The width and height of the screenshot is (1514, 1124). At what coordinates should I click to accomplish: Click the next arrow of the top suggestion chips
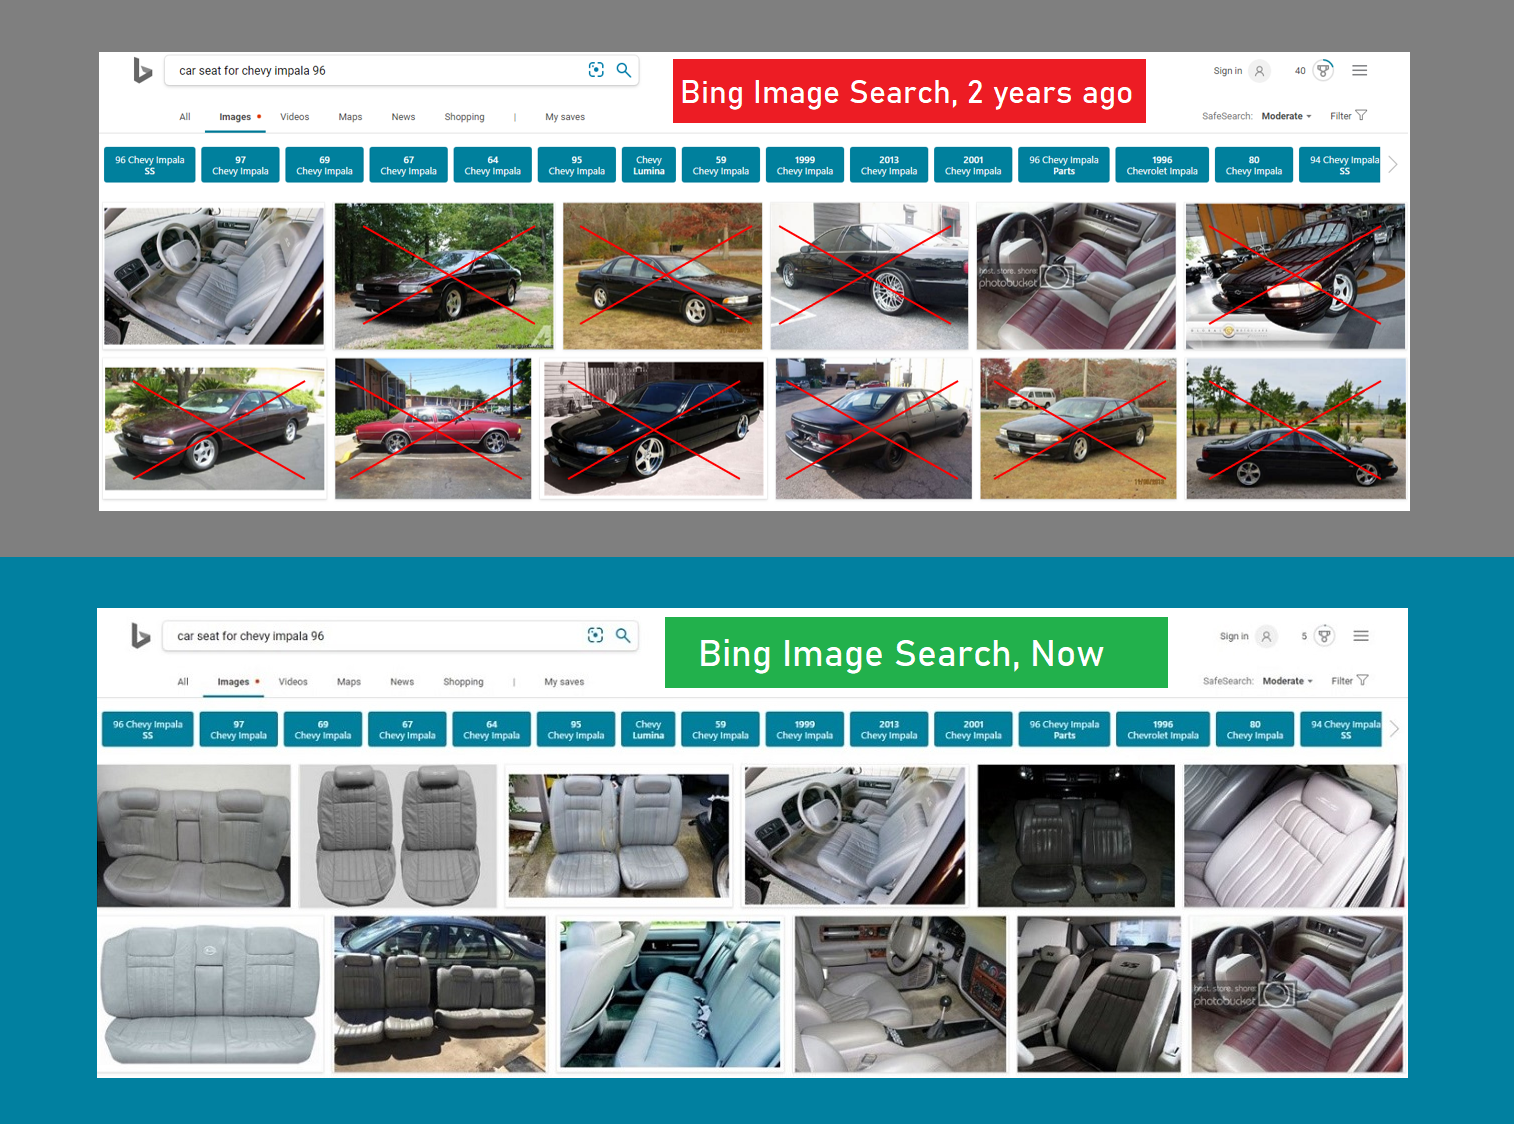tap(1393, 164)
